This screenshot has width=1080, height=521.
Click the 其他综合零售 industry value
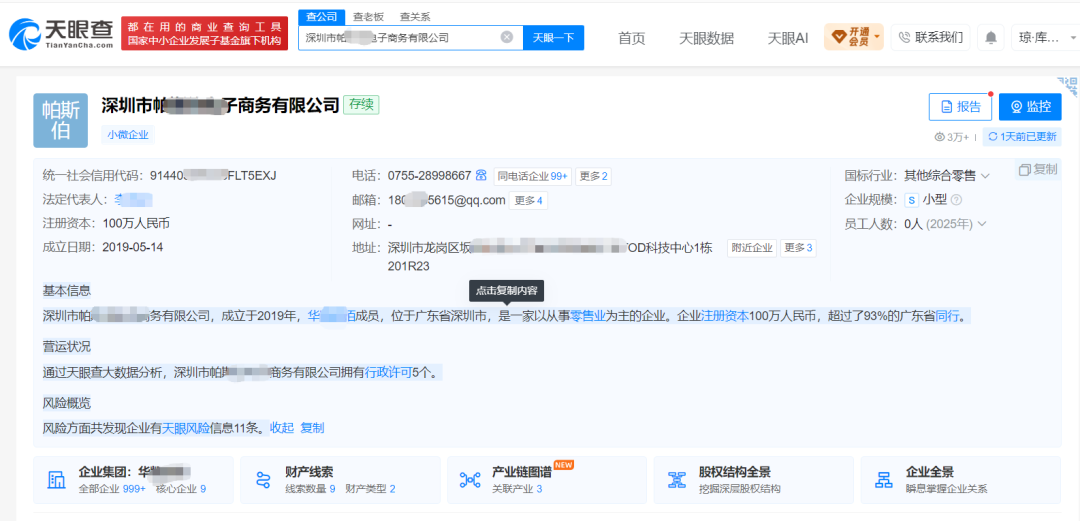pyautogui.click(x=940, y=176)
